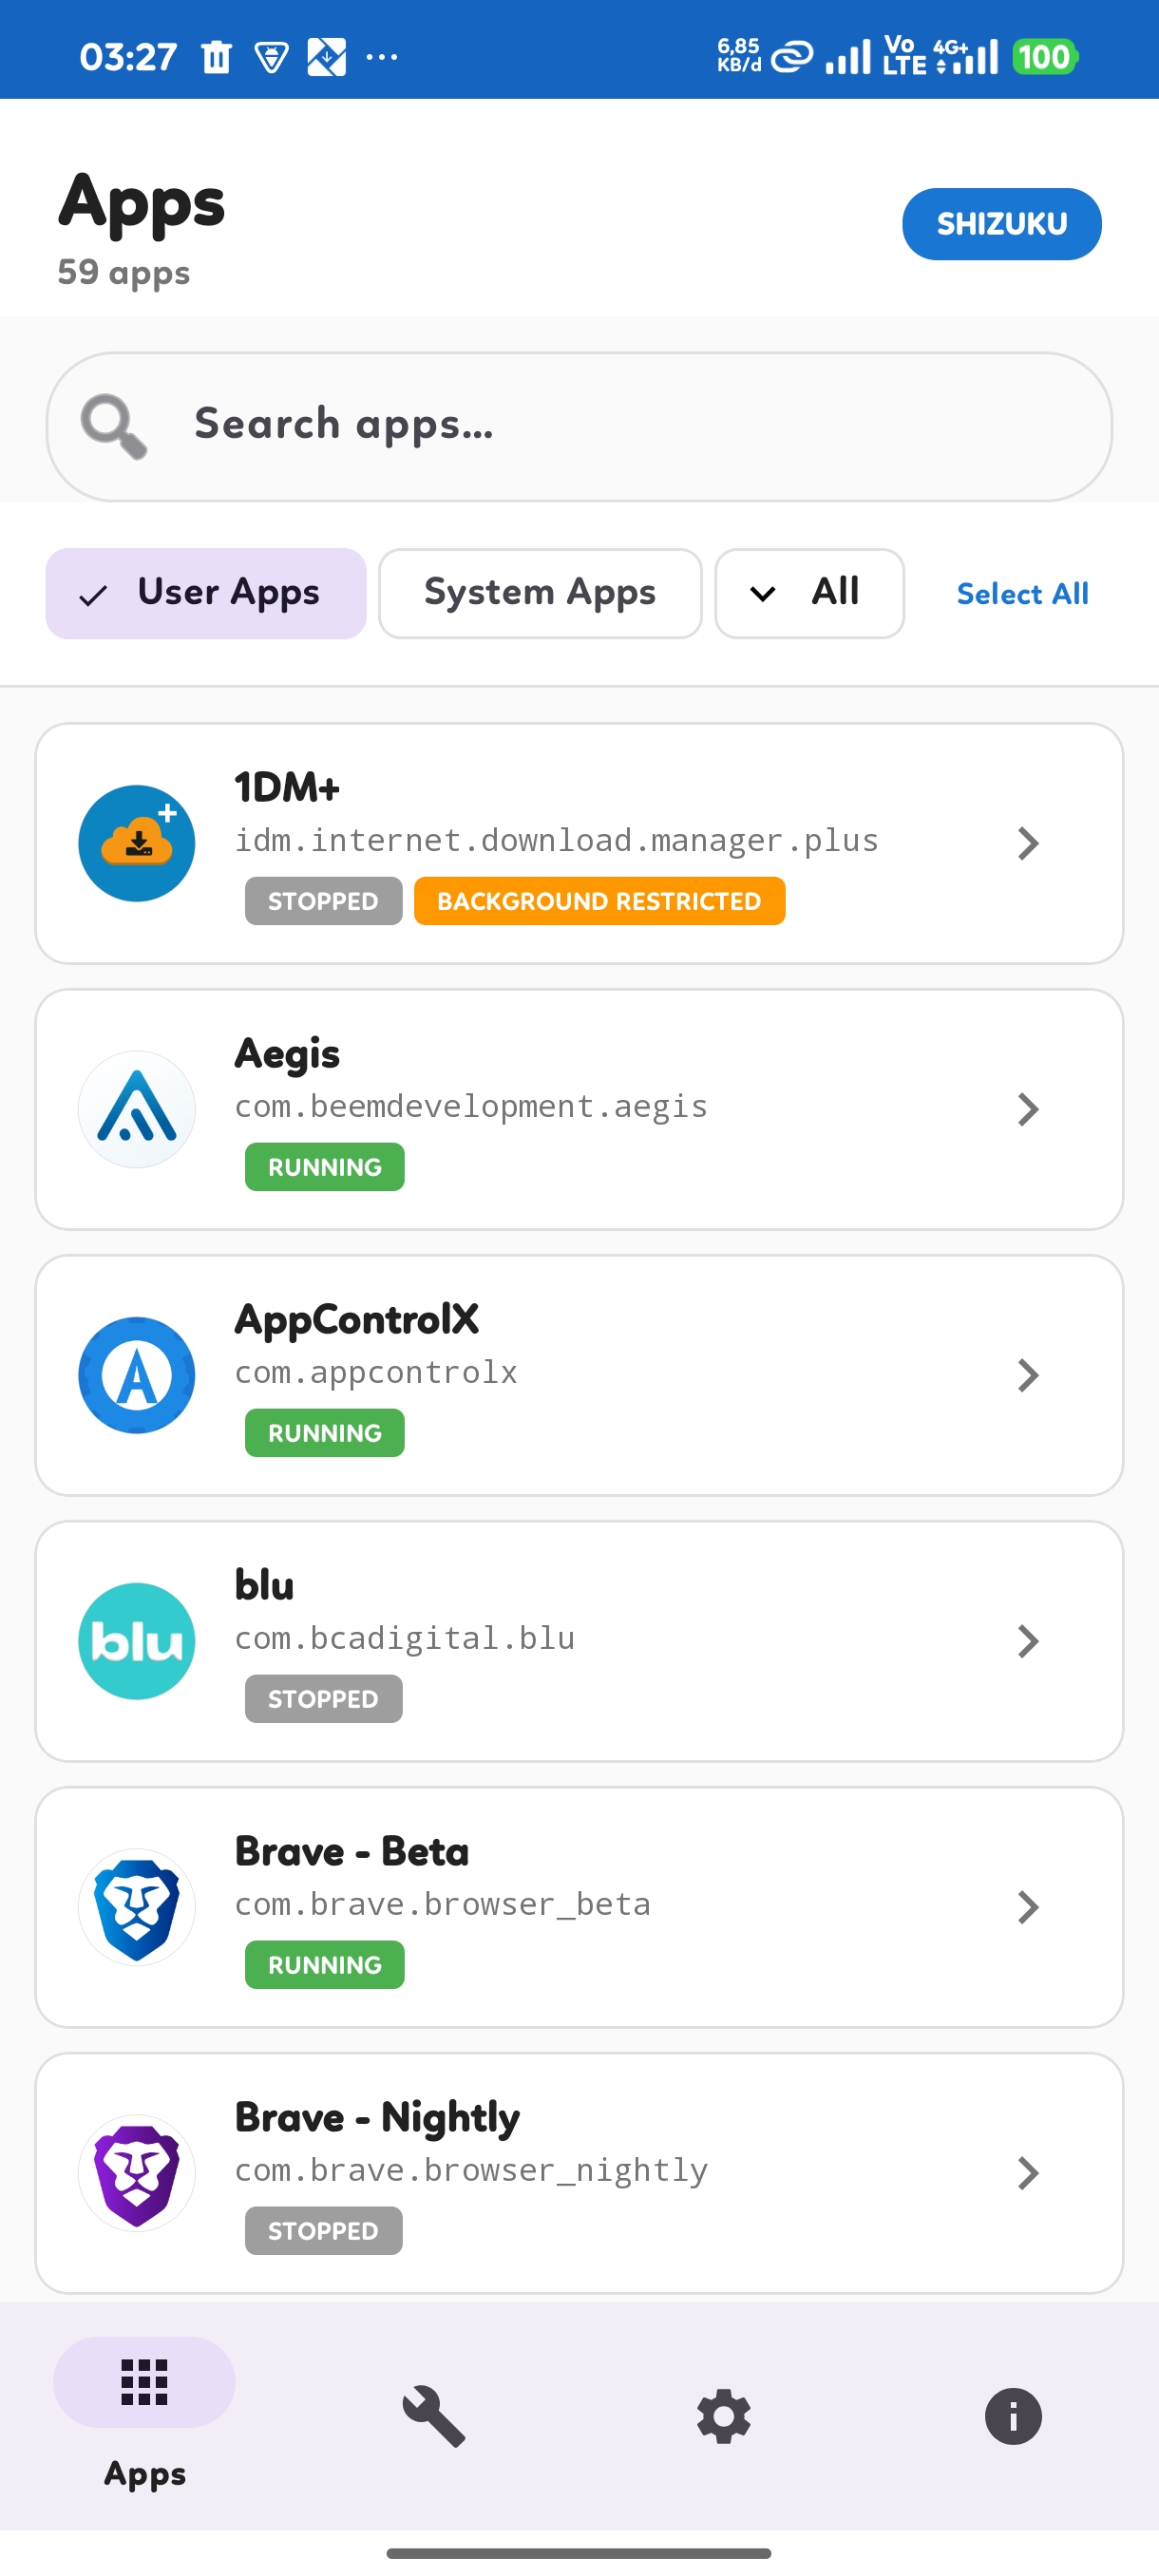Expand details for the Aegis app
The image size is (1159, 2576).
1029,1108
